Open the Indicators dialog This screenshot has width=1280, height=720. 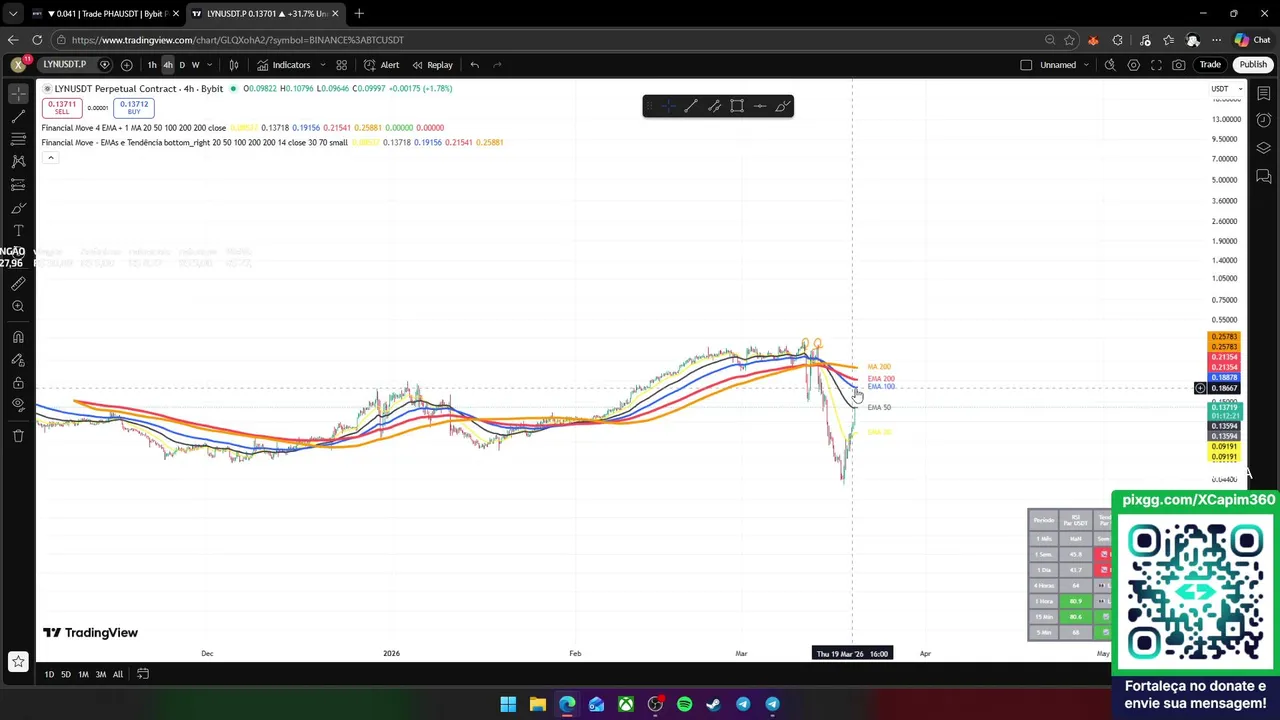click(284, 65)
